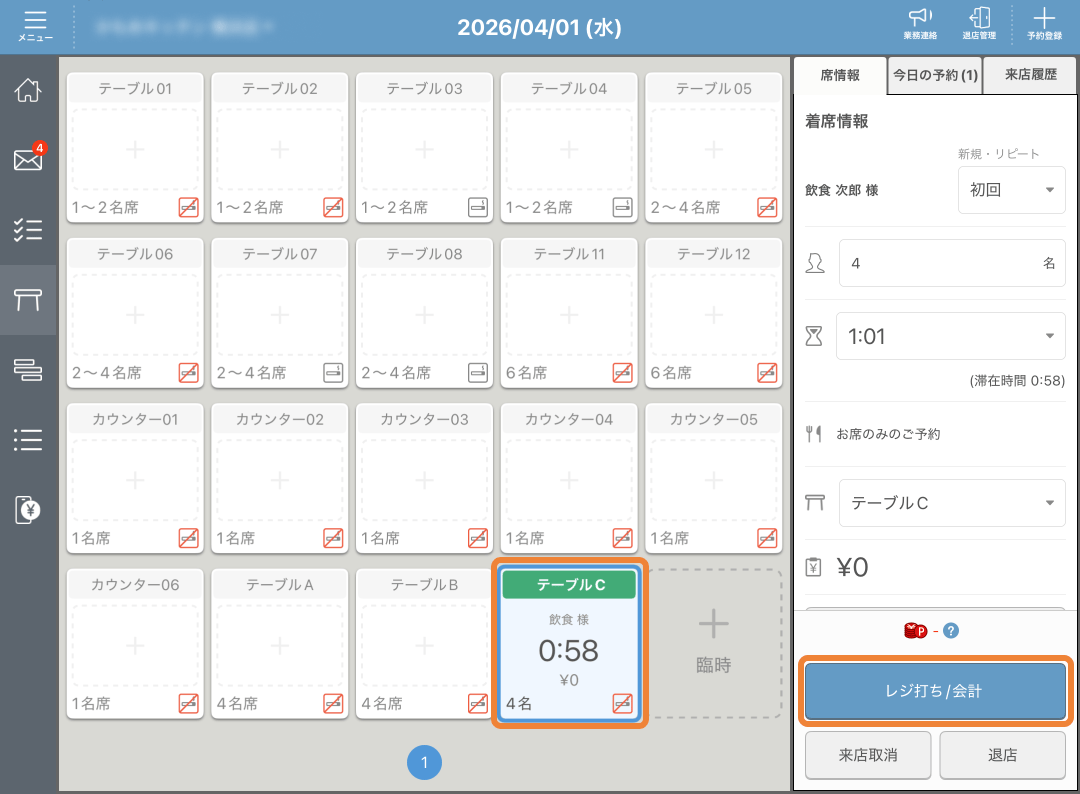Select the occupied テーブルC tile
The image size is (1080, 794).
click(x=569, y=643)
